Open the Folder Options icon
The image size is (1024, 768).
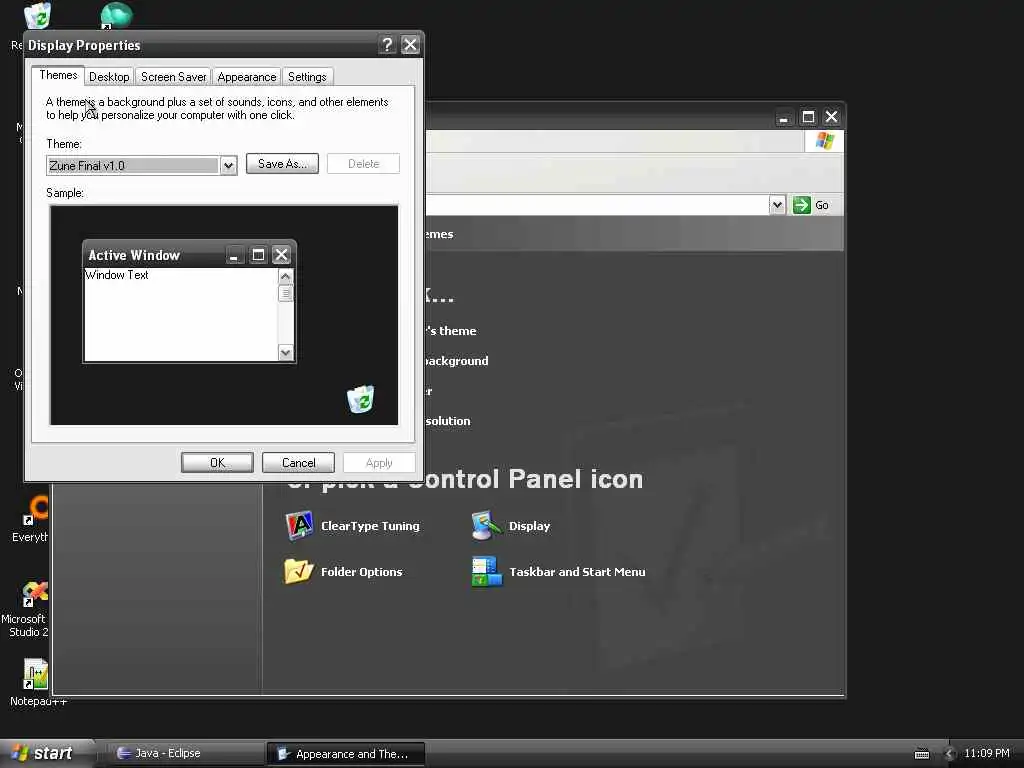(x=344, y=571)
